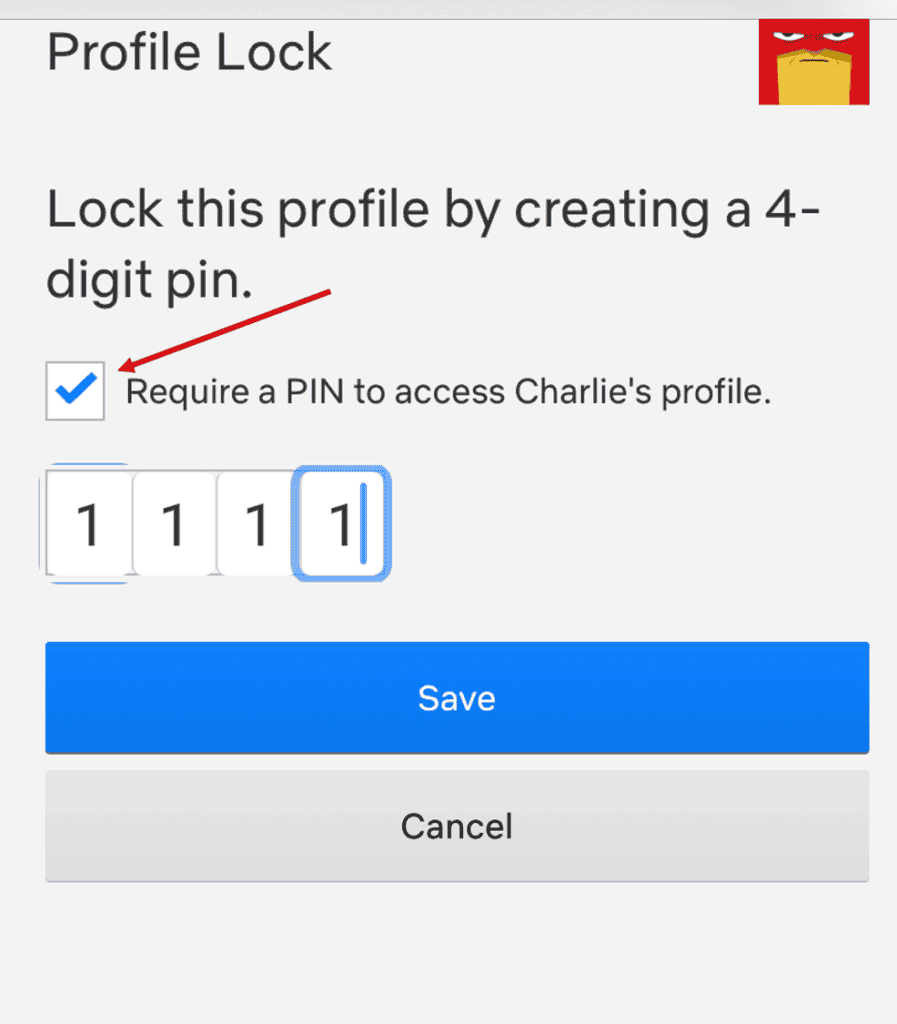Uncheck the Require a PIN checkbox
This screenshot has width=897, height=1024.
pos(75,391)
